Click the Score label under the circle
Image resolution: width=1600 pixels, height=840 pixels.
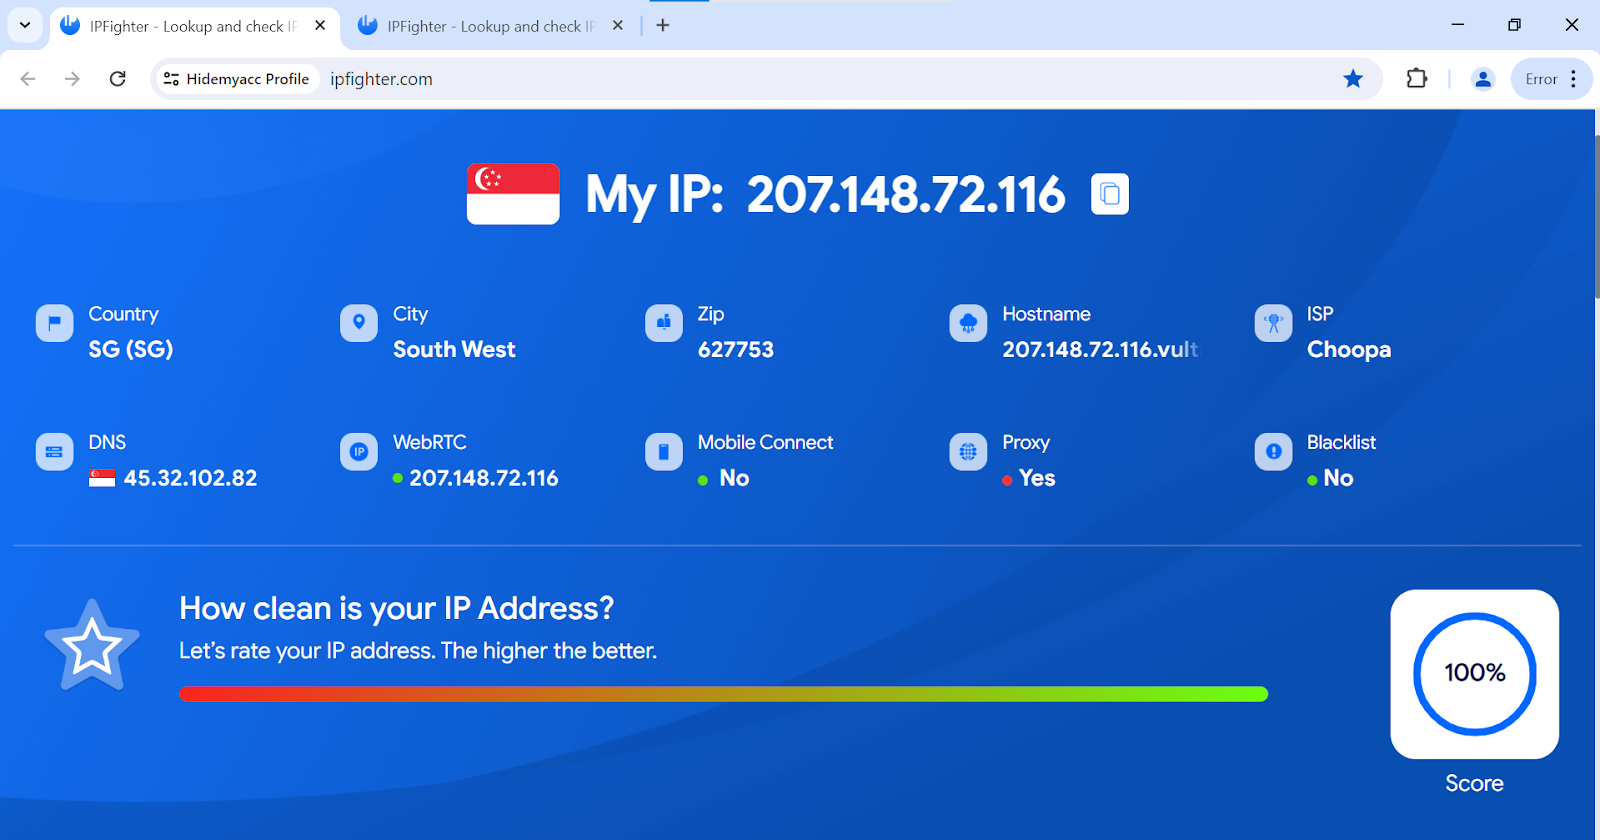tap(1474, 783)
